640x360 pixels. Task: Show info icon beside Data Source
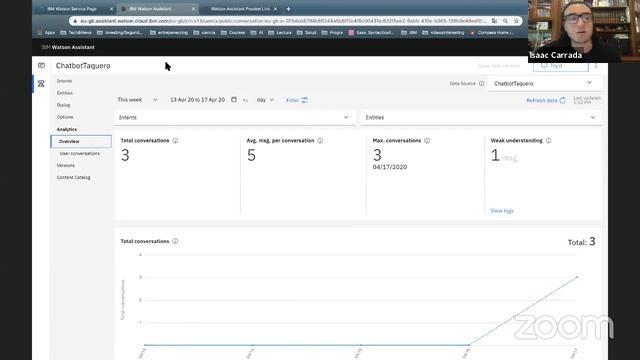(482, 83)
